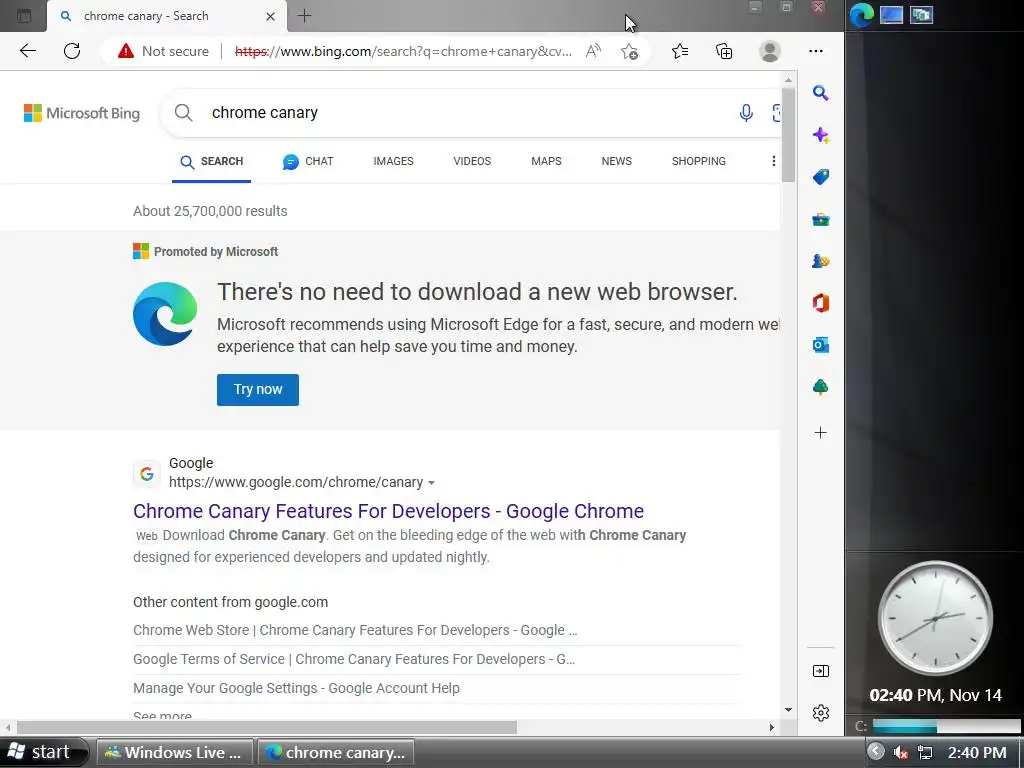Open the Windows start button
This screenshot has width=1024, height=768.
point(41,752)
